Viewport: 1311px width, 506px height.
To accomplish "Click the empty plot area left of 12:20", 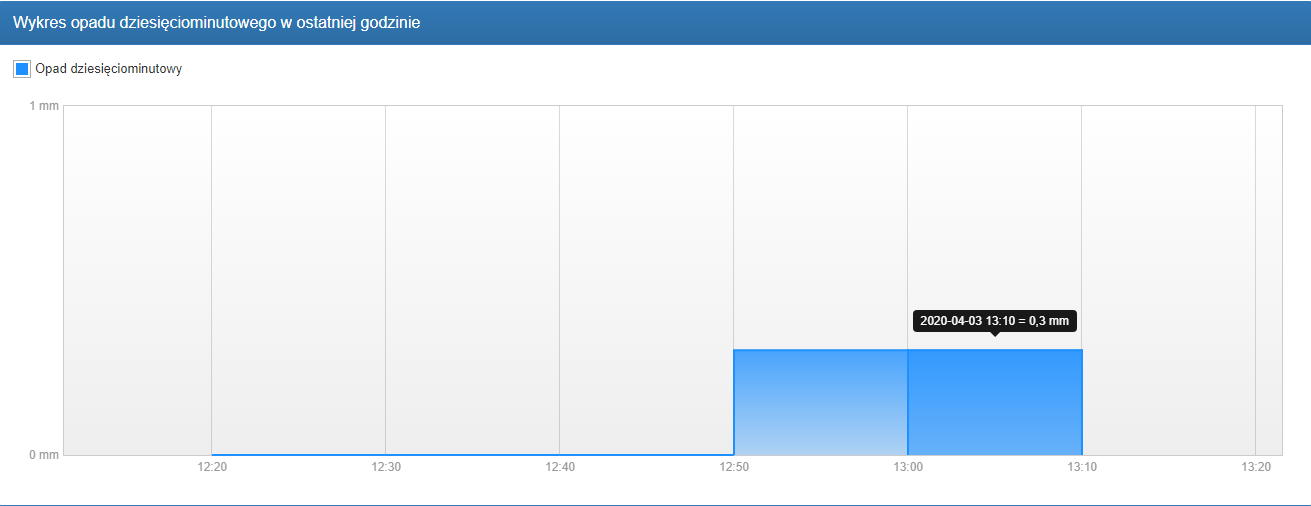I will pos(137,280).
